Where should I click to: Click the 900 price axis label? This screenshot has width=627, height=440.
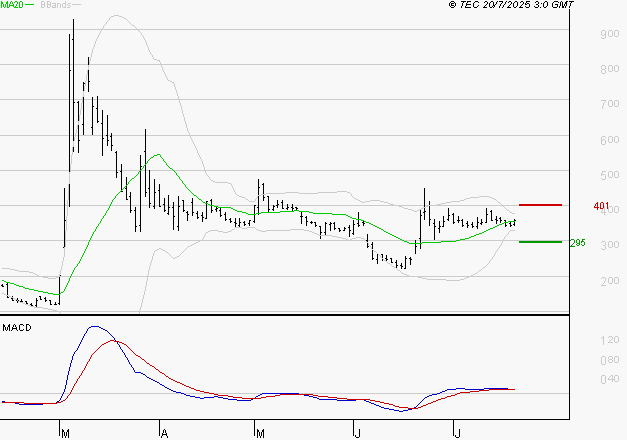(x=610, y=34)
